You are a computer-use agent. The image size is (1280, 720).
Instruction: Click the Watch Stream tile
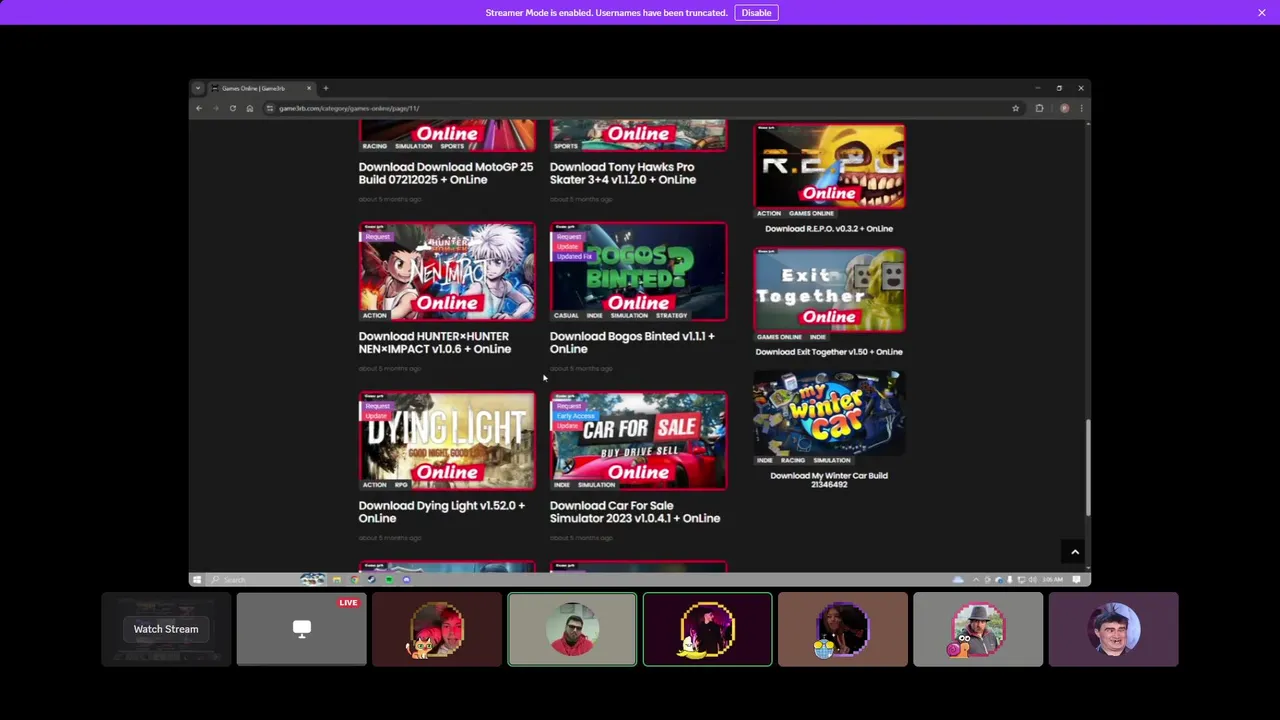(x=166, y=629)
